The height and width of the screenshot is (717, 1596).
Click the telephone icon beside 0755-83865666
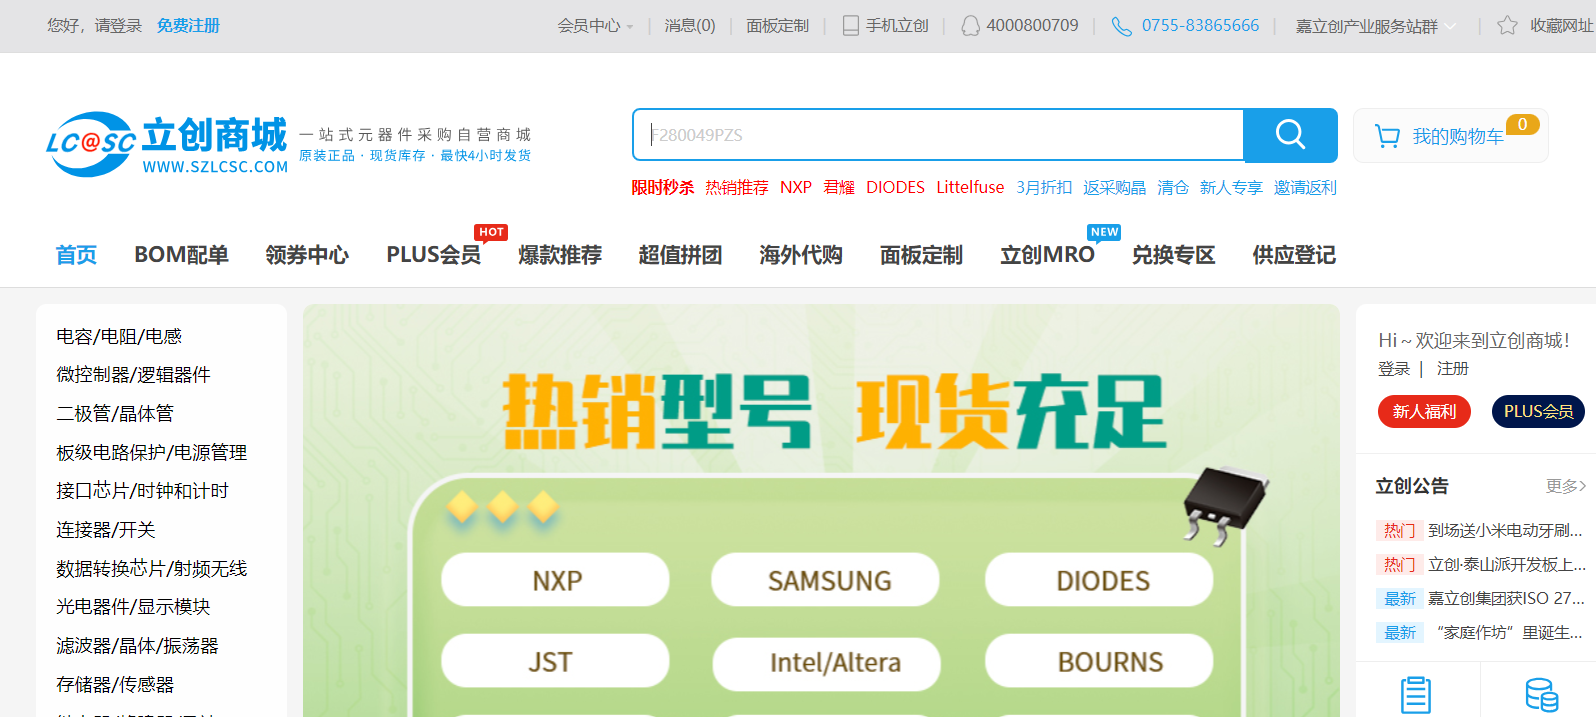pyautogui.click(x=1122, y=26)
